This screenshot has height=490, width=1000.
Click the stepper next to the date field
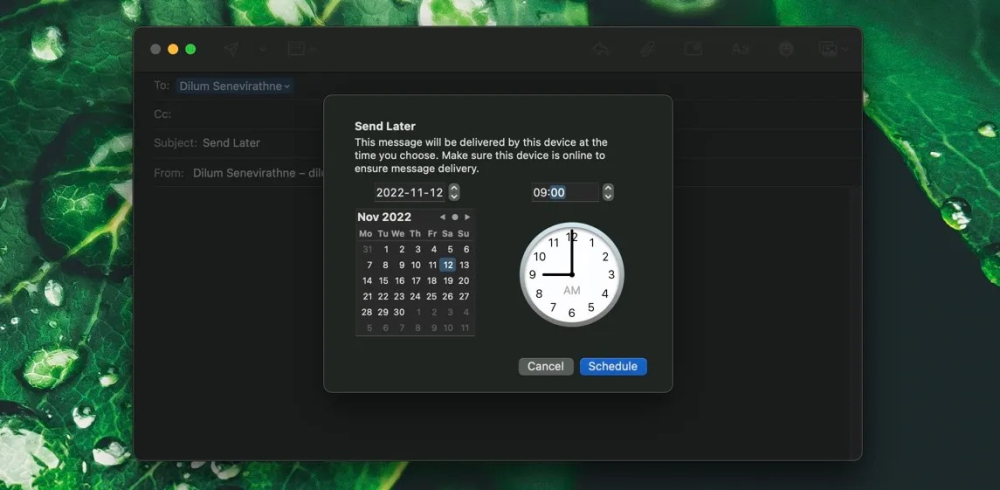(x=453, y=192)
